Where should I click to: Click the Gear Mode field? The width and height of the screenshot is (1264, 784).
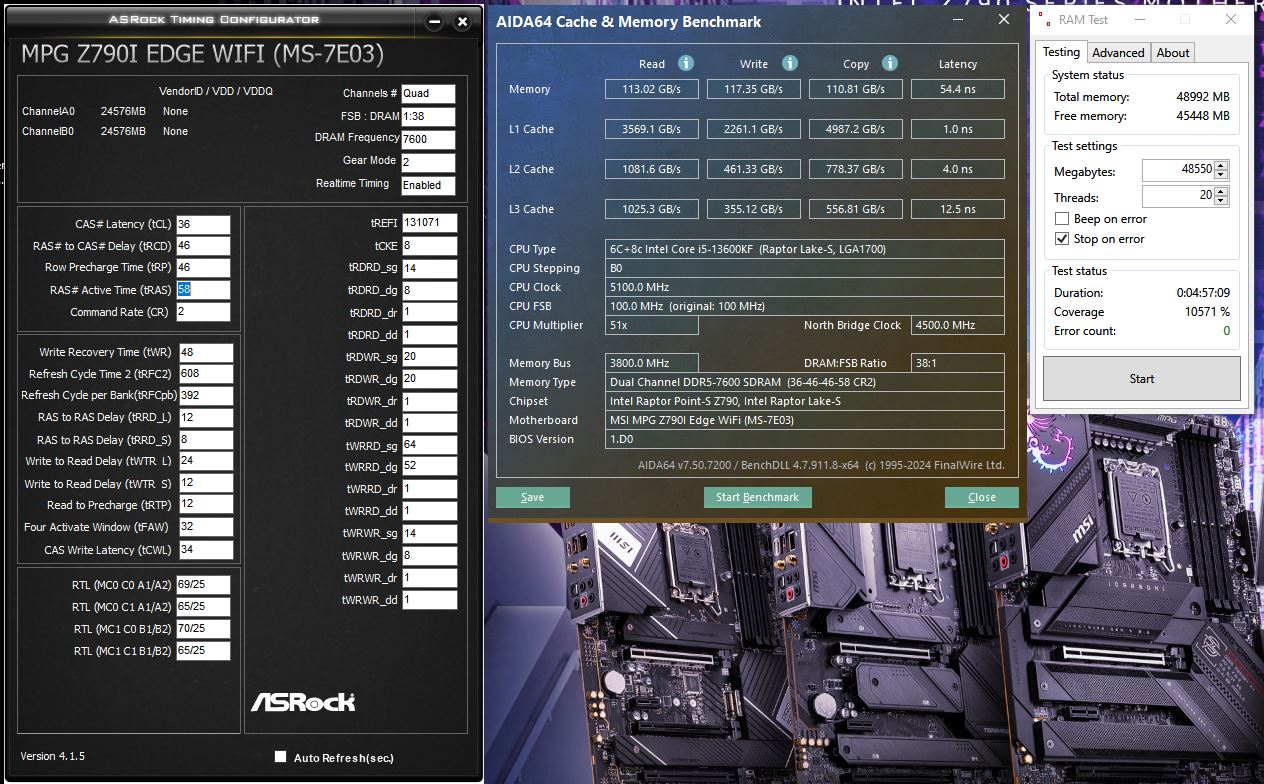(428, 162)
